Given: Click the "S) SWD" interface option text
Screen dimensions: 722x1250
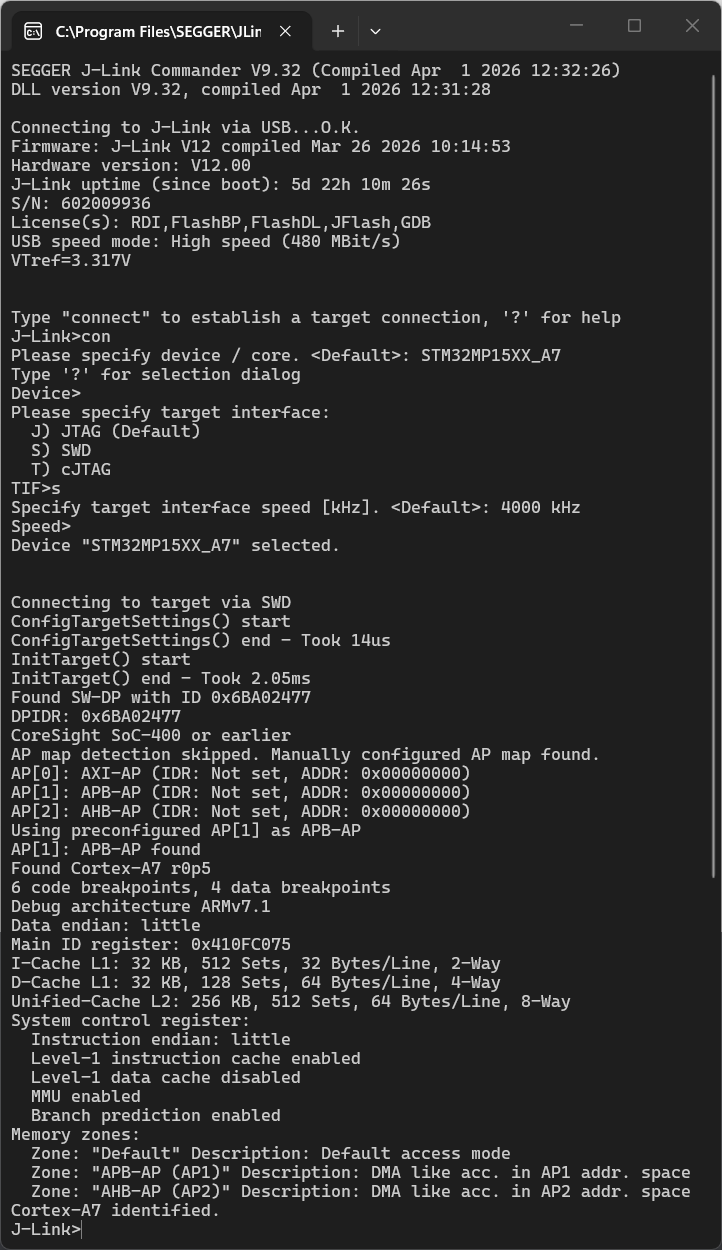Looking at the screenshot, I should 60,450.
